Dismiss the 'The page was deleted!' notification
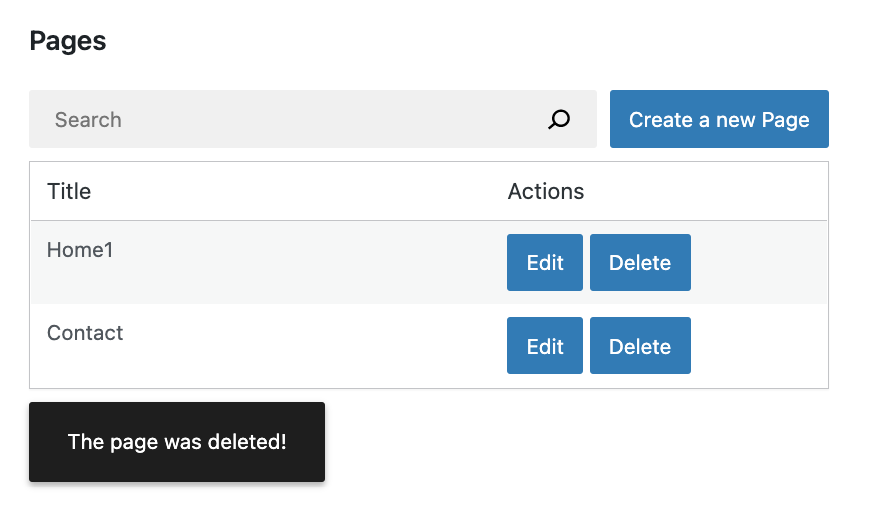The height and width of the screenshot is (508, 895). click(x=177, y=442)
